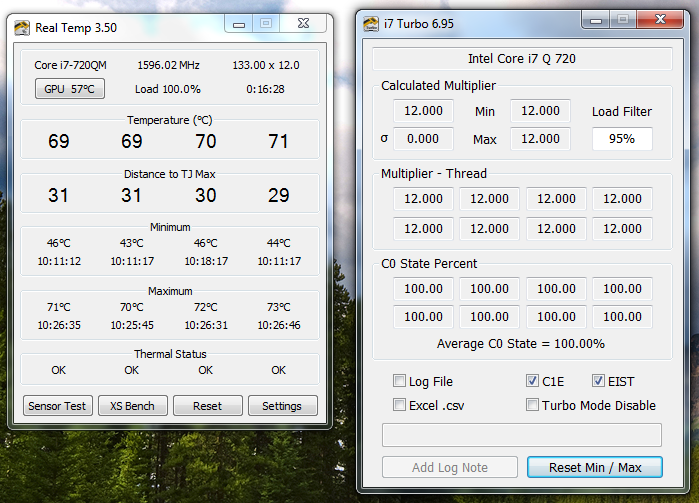699x503 pixels.
Task: Minimize the Real Temp window
Action: (239, 23)
